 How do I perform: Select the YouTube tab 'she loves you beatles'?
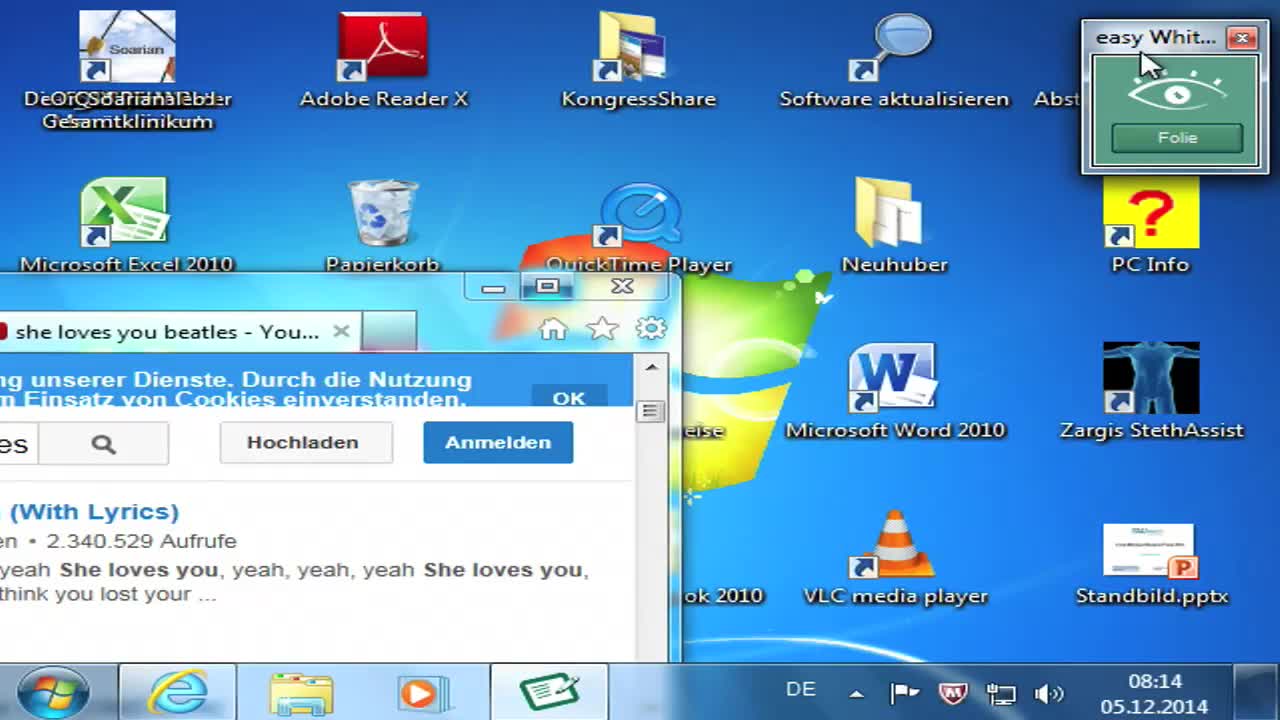170,332
